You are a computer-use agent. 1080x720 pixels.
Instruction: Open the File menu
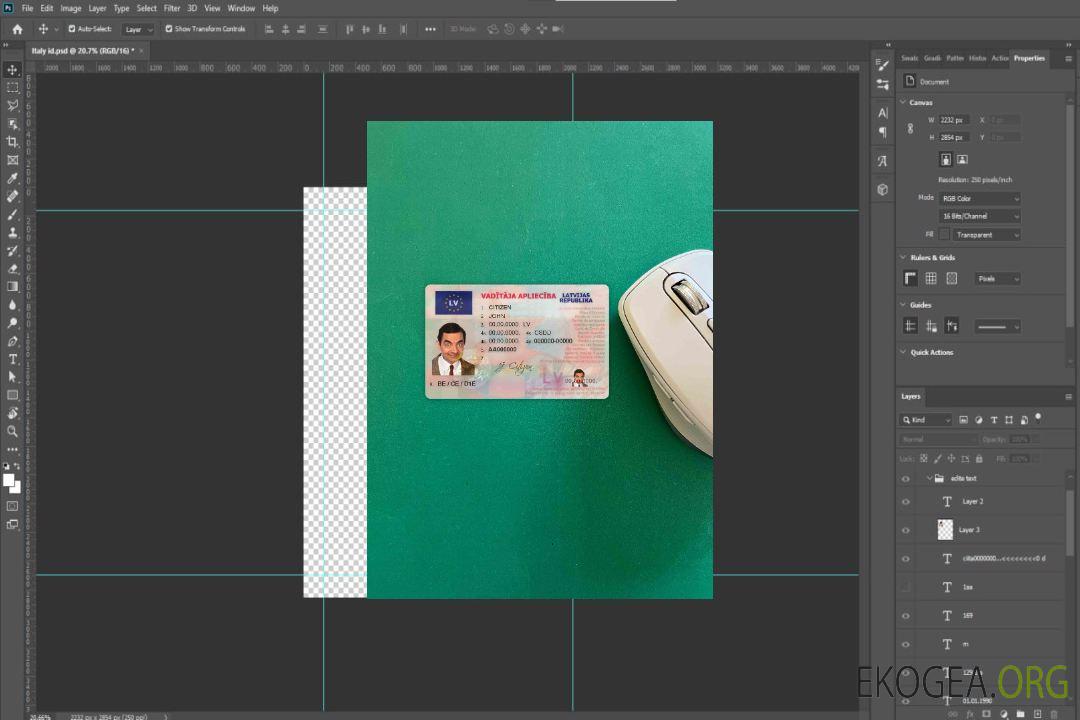(x=28, y=8)
